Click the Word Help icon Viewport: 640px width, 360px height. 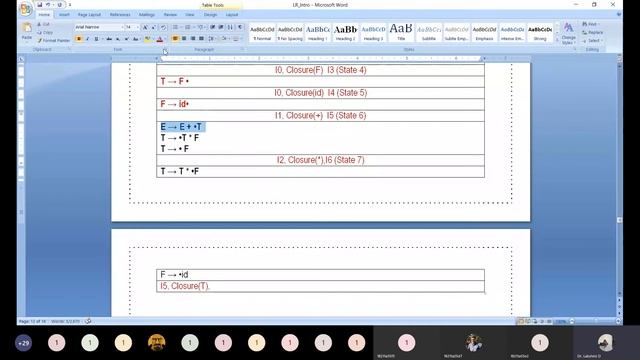pos(619,14)
